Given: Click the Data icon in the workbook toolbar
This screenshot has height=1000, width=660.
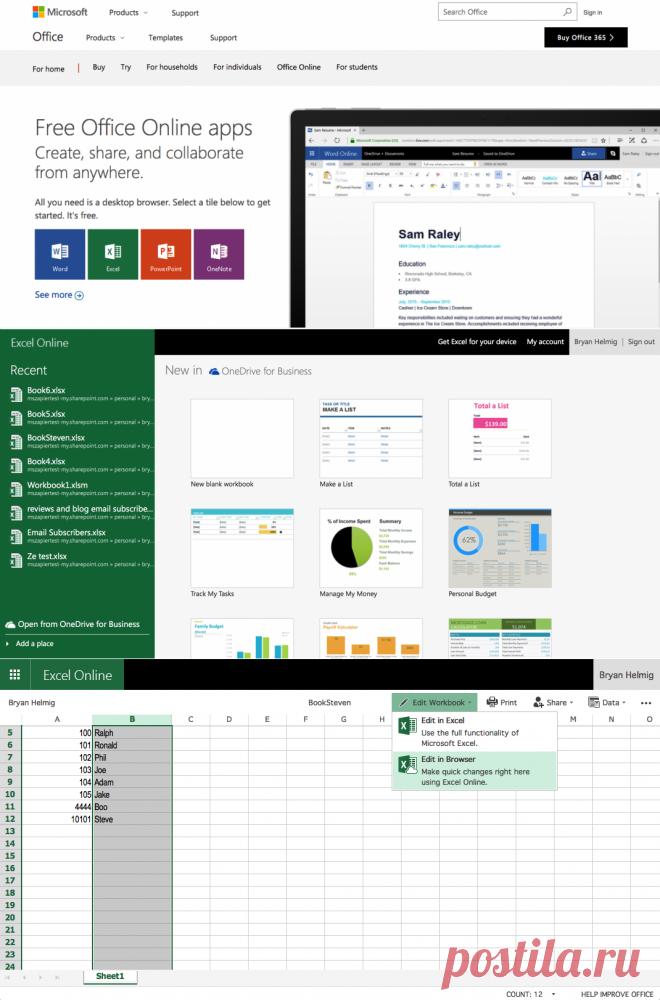Looking at the screenshot, I should click(x=594, y=702).
